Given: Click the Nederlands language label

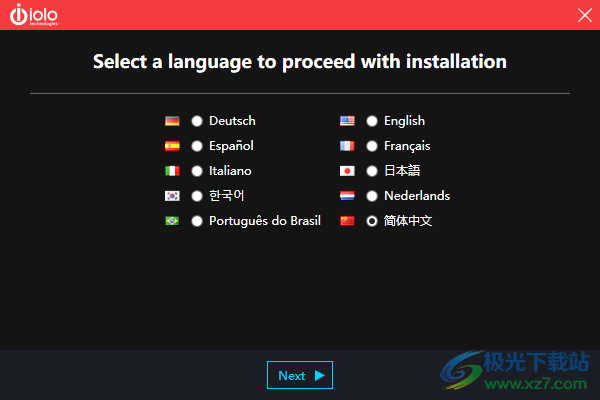Looking at the screenshot, I should tap(417, 196).
